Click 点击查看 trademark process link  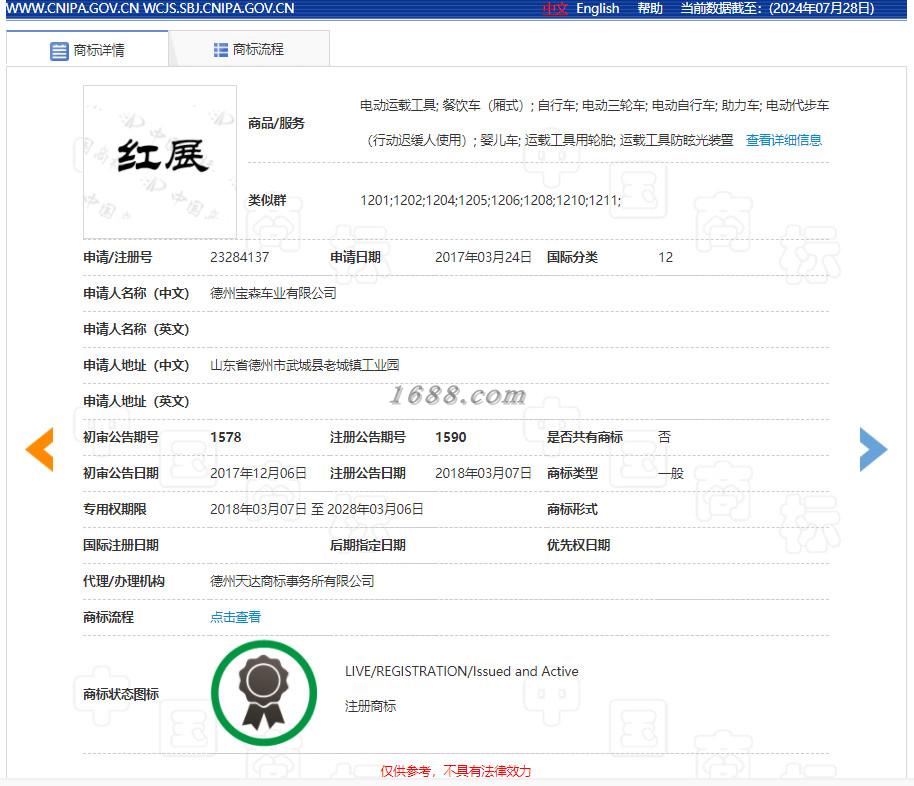[235, 617]
